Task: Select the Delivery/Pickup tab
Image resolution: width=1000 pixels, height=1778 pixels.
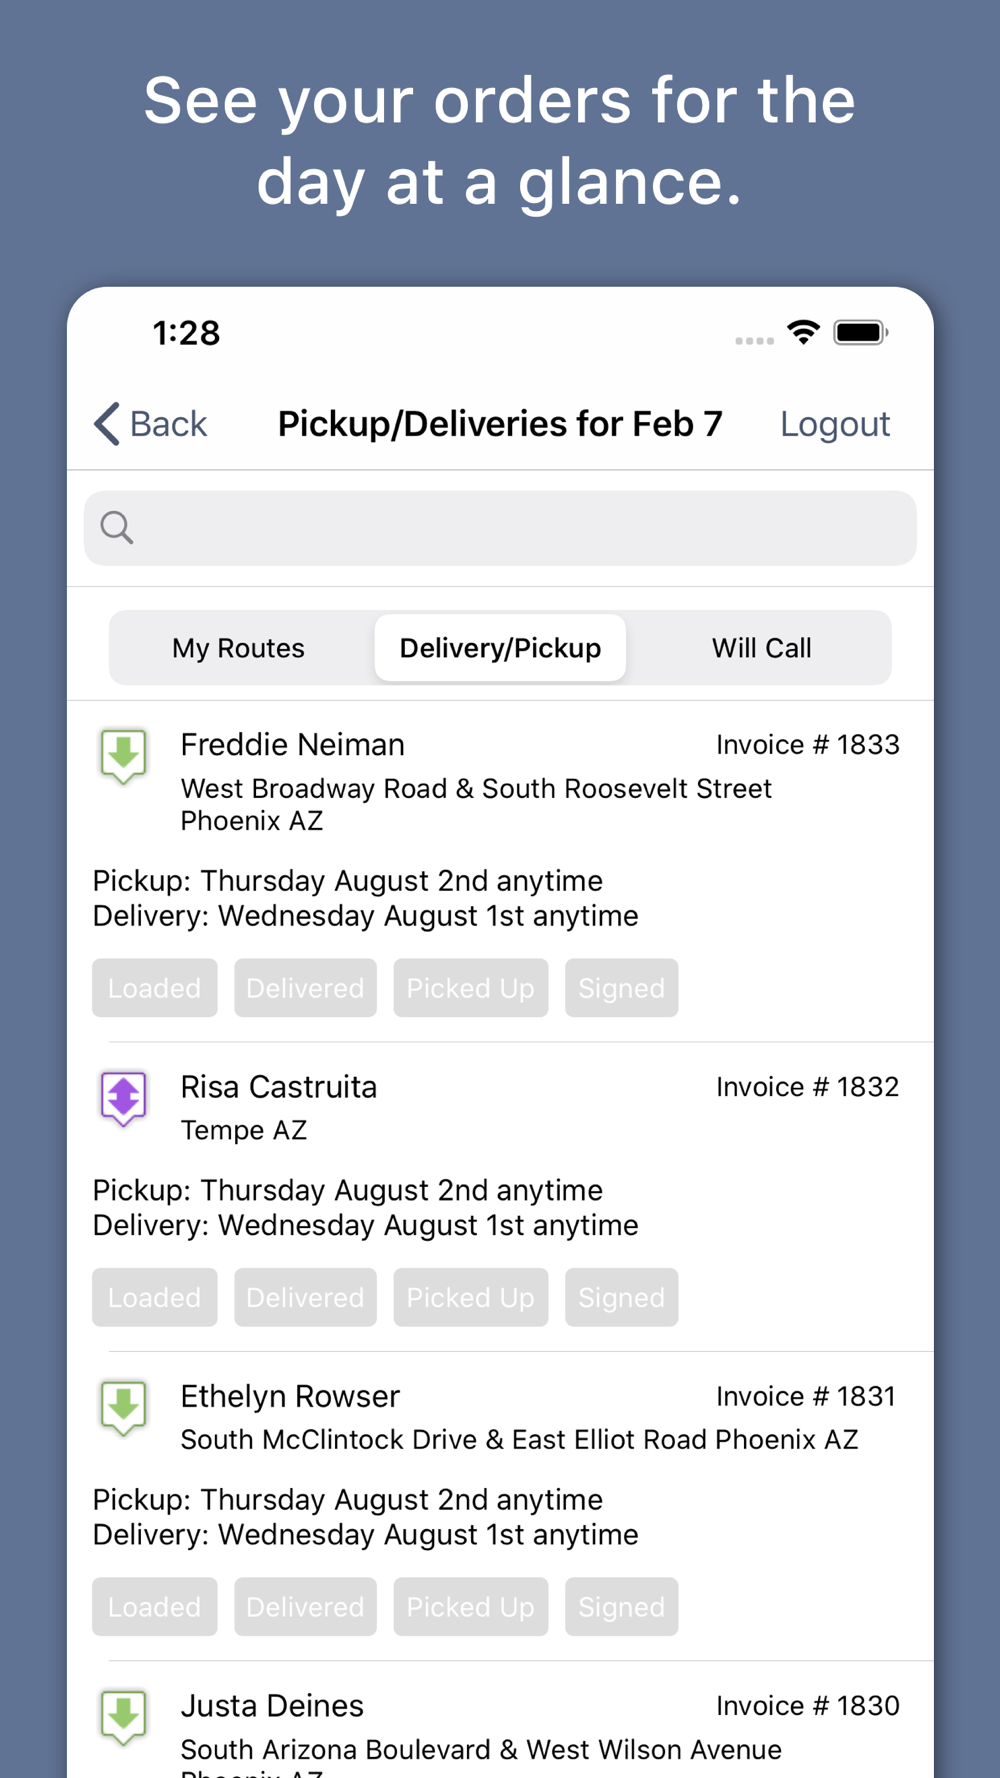Action: [500, 648]
